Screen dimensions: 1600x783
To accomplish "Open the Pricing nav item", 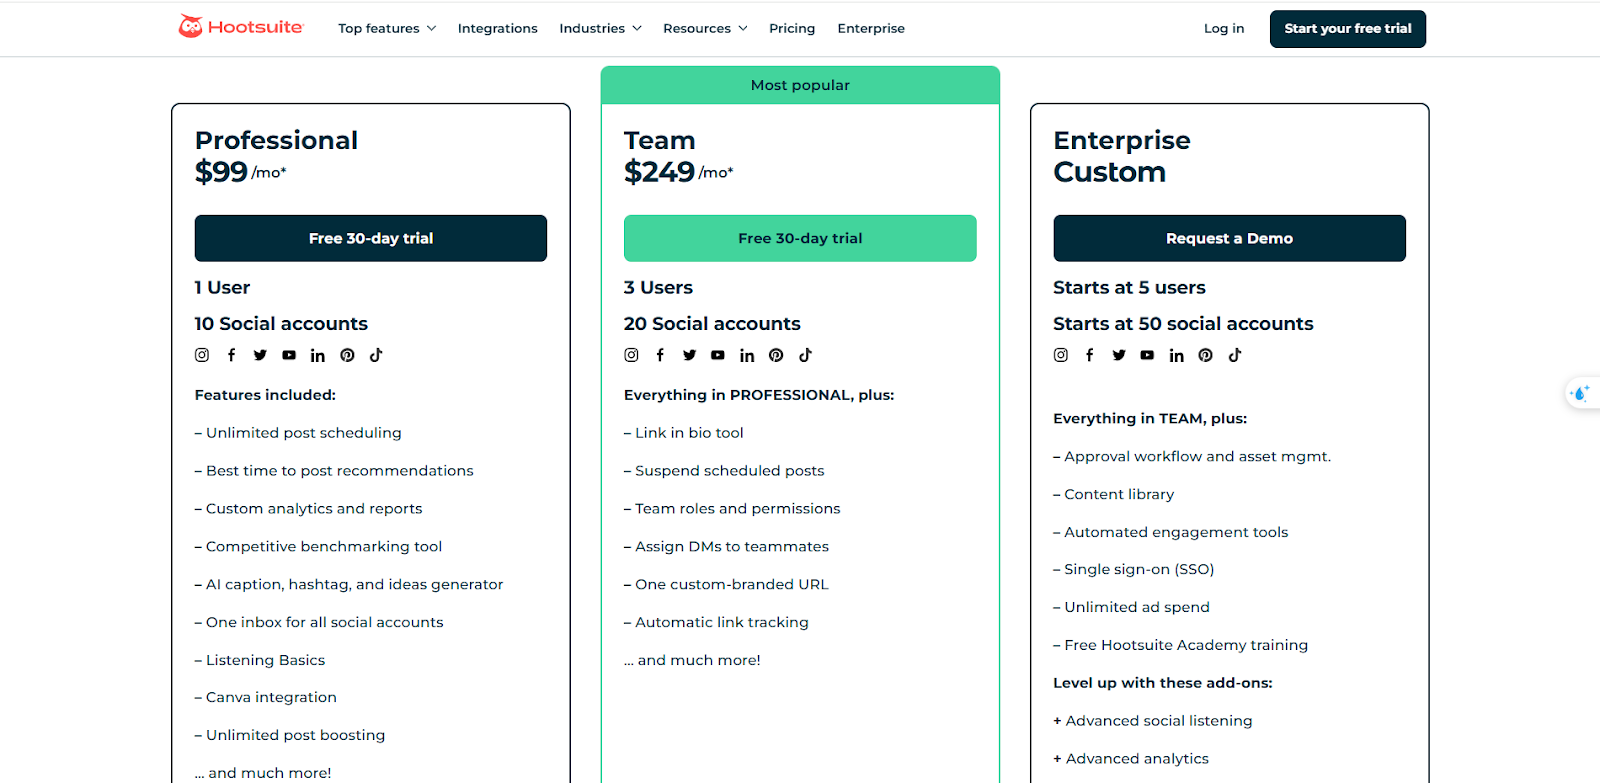I will pos(792,28).
